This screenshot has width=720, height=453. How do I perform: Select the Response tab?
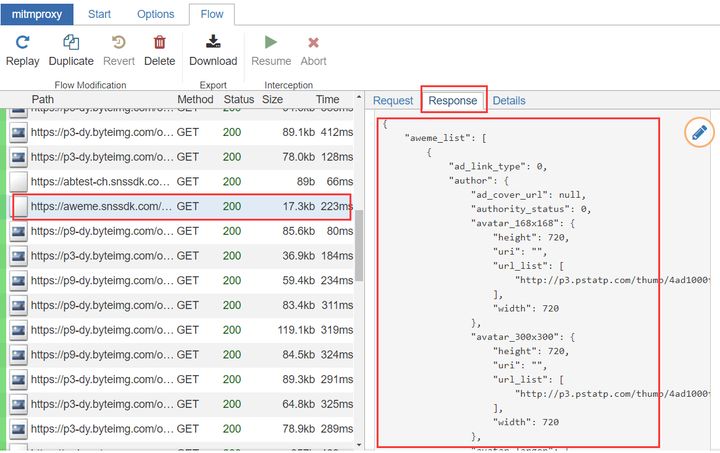pyautogui.click(x=453, y=101)
